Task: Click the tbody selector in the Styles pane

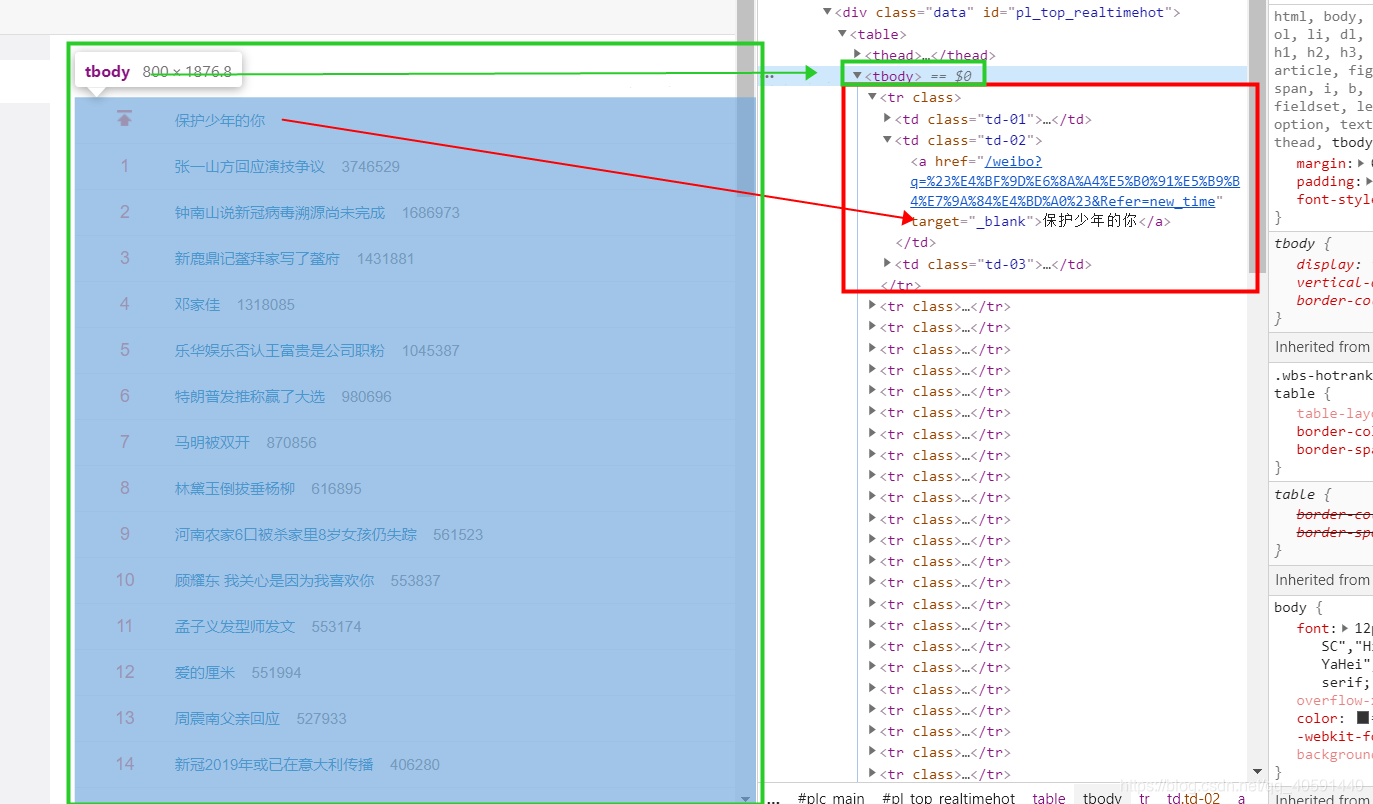Action: 1295,243
